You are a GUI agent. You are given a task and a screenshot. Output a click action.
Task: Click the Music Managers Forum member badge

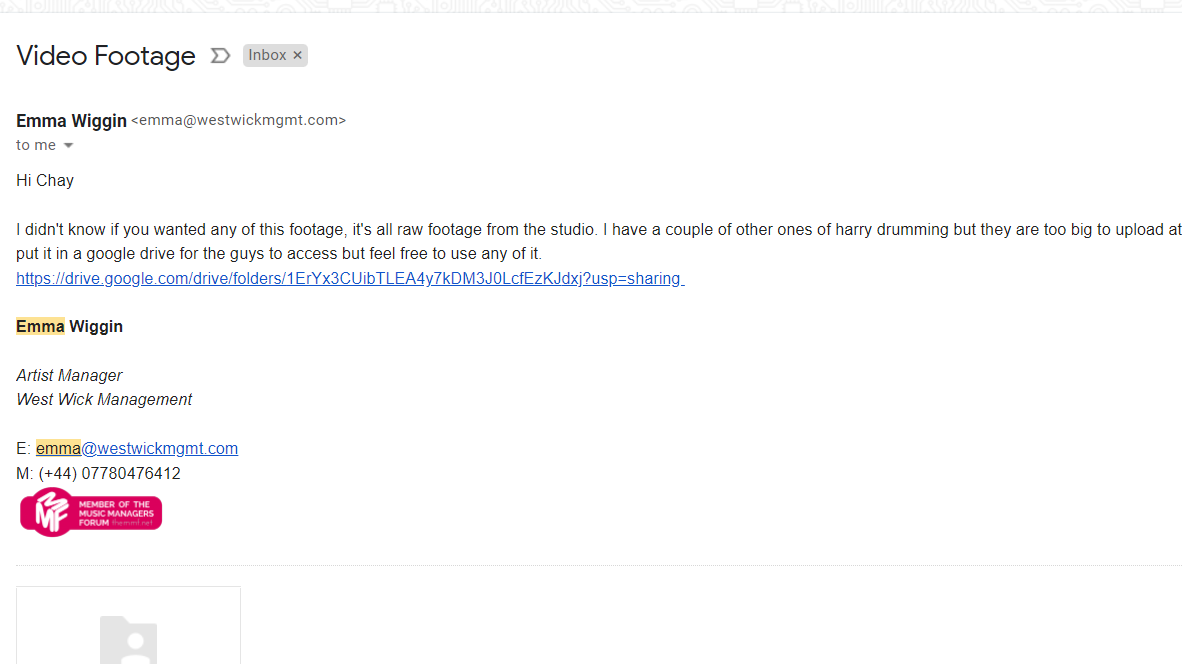pos(91,513)
